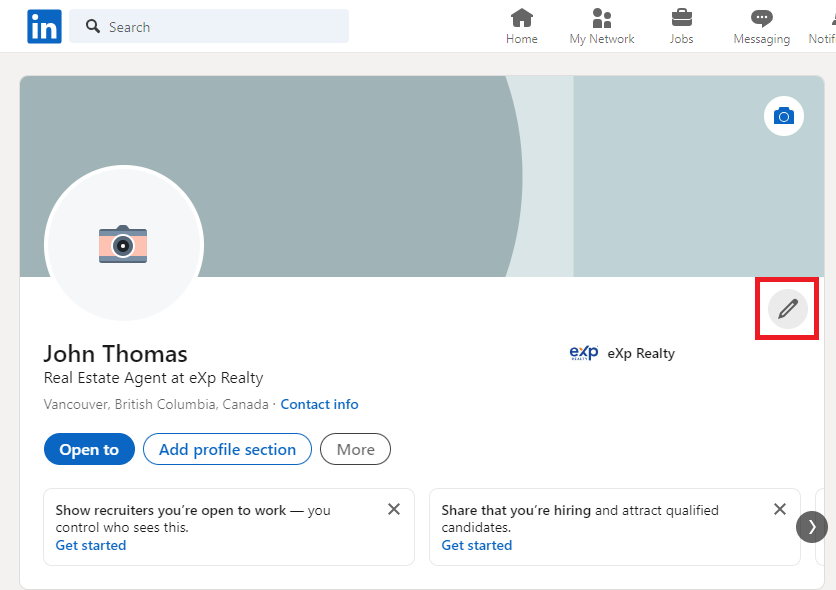Dismiss the open to work card
The width and height of the screenshot is (836, 590).
coord(394,509)
